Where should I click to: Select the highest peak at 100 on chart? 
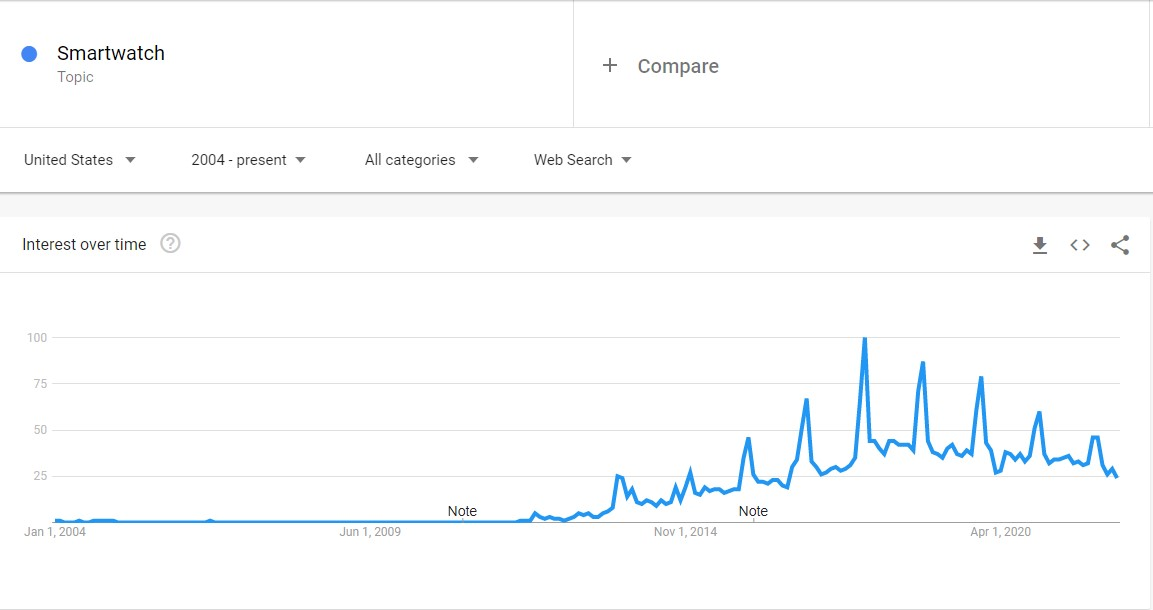(865, 339)
